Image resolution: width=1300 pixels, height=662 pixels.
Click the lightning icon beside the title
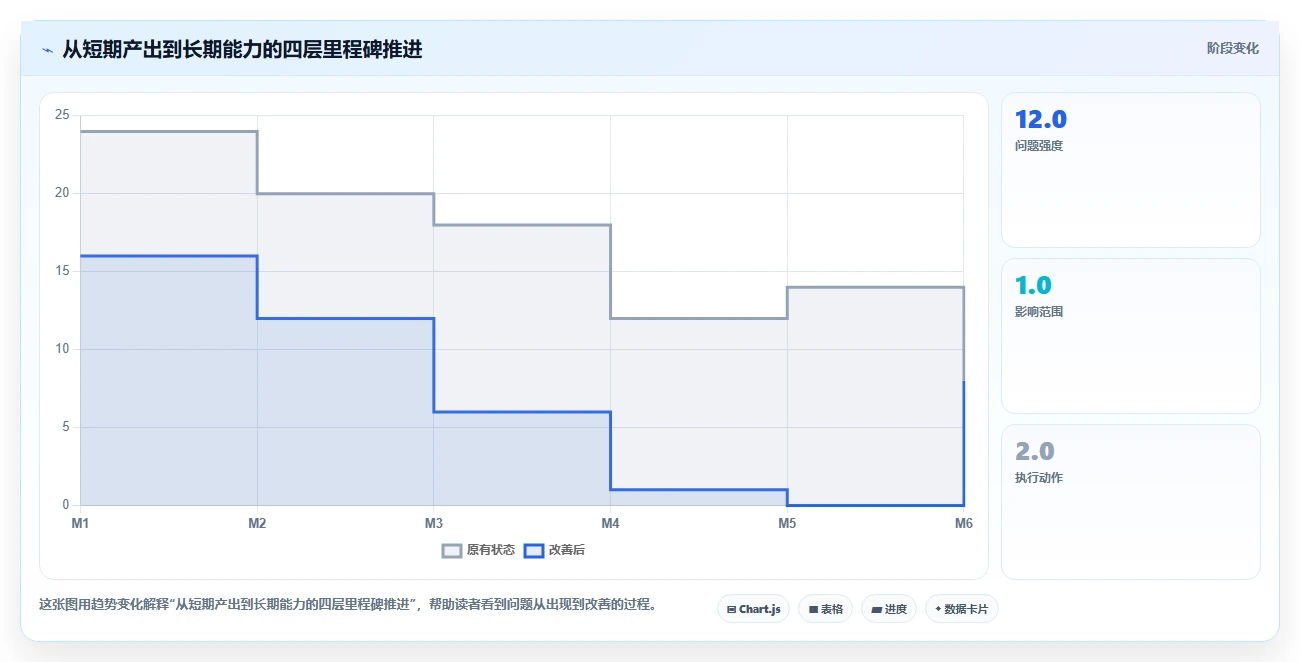(47, 49)
